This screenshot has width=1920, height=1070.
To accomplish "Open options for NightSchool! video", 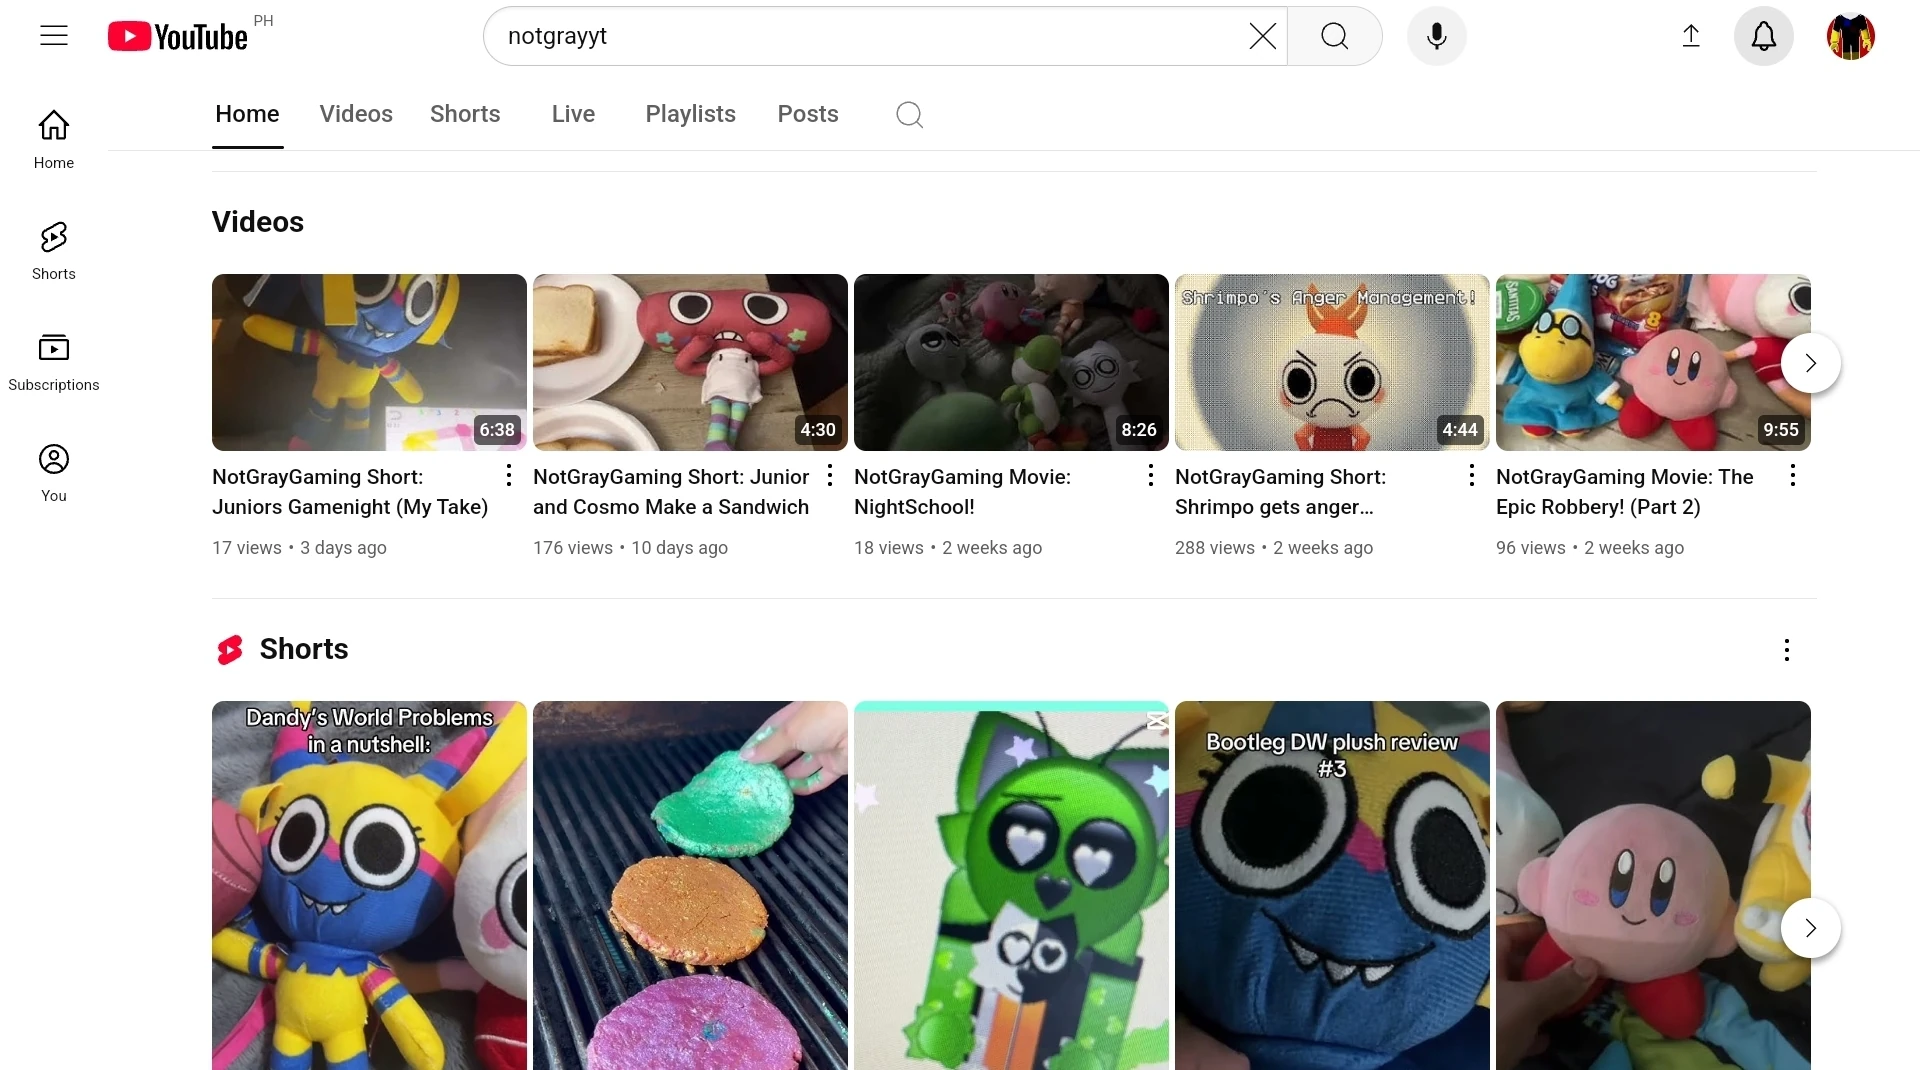I will (1151, 475).
